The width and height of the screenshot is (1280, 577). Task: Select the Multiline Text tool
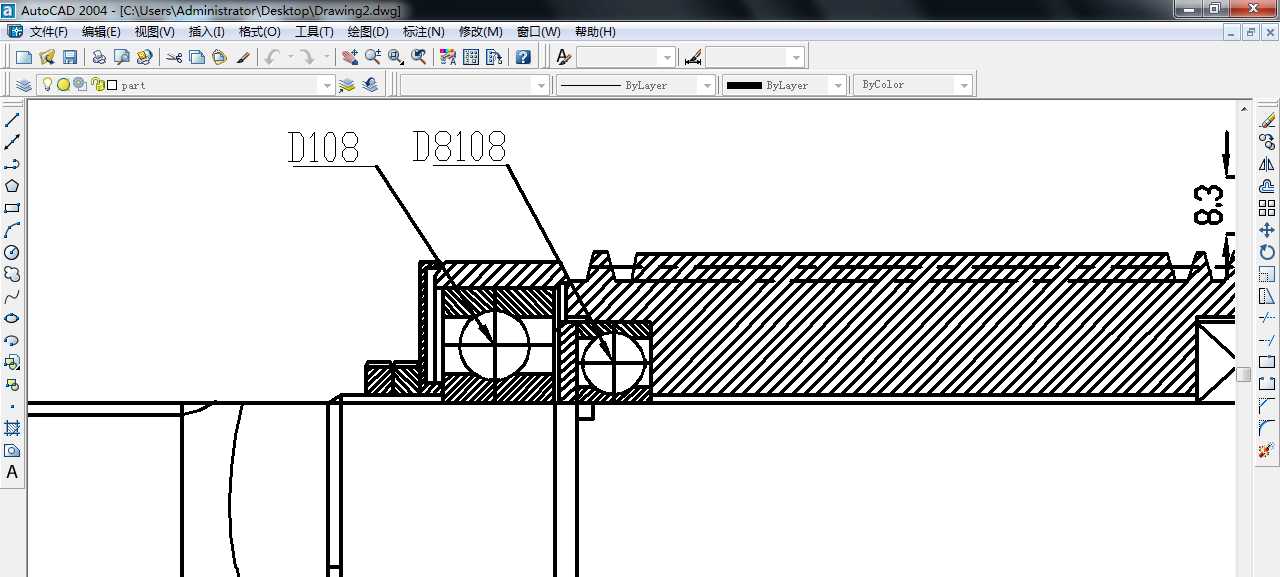(12, 472)
